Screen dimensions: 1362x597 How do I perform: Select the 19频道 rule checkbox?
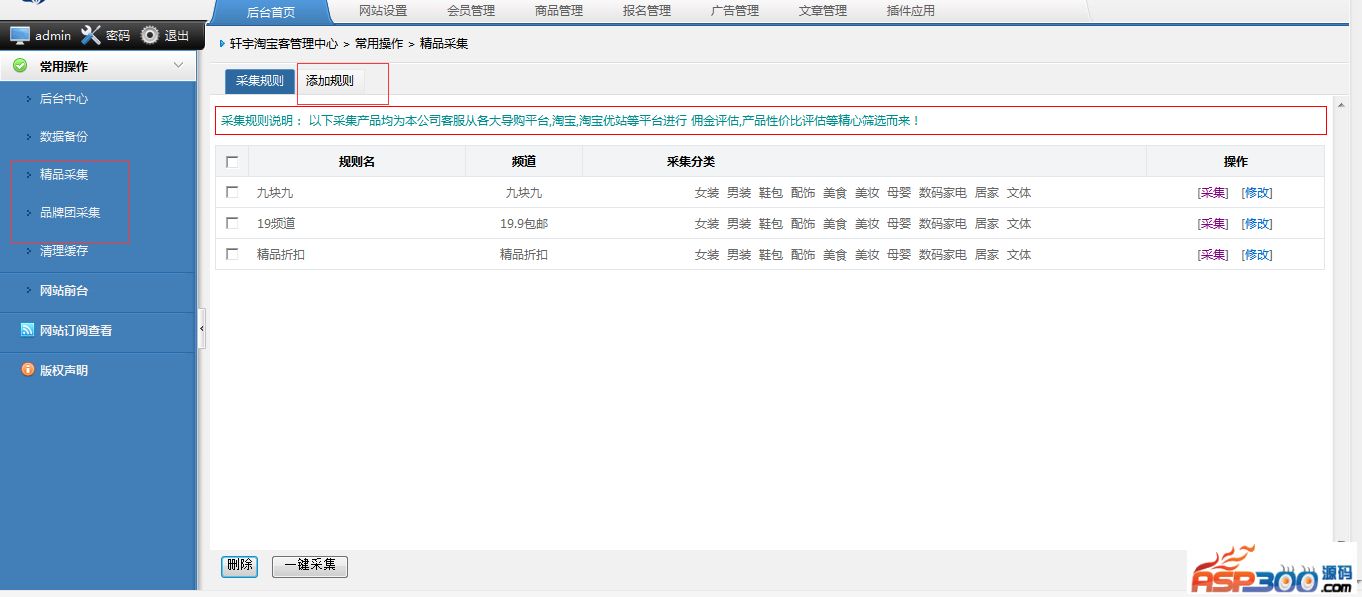click(232, 223)
